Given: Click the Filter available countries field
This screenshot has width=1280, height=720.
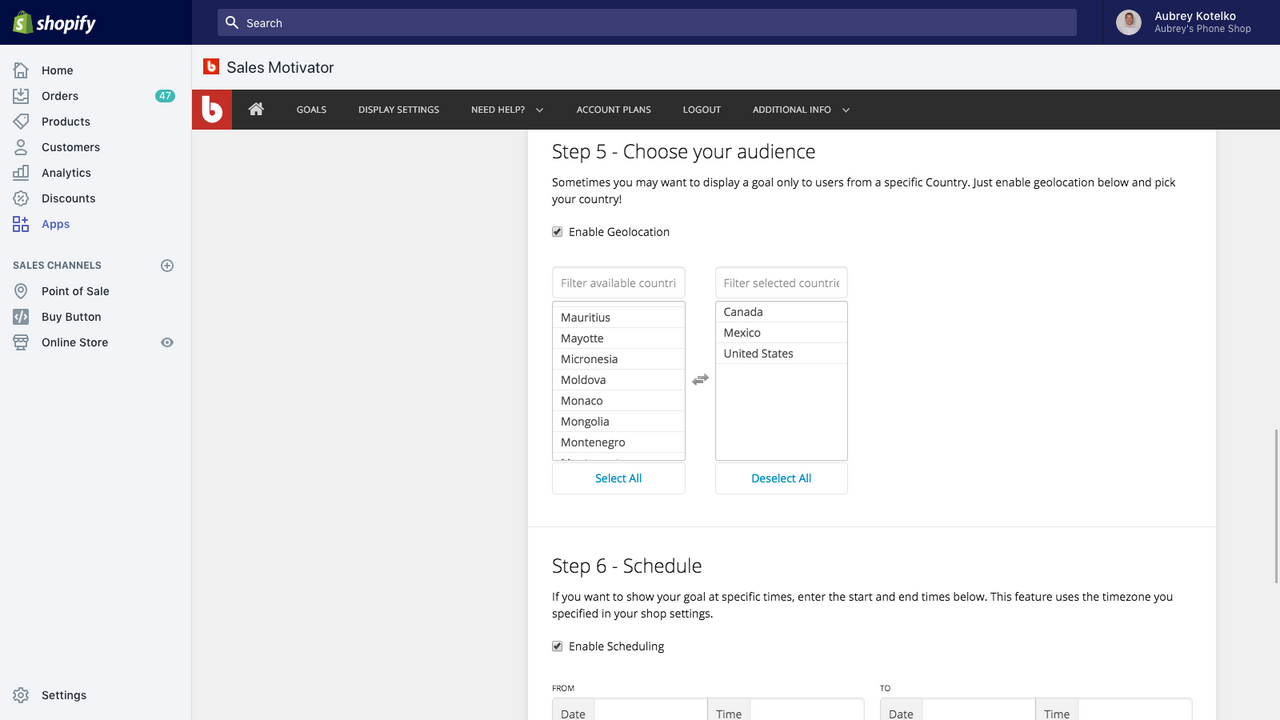Looking at the screenshot, I should tap(618, 283).
